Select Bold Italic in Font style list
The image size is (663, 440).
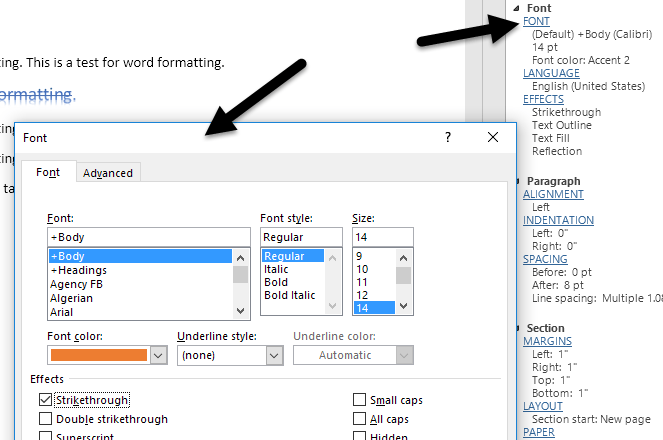pyautogui.click(x=288, y=296)
